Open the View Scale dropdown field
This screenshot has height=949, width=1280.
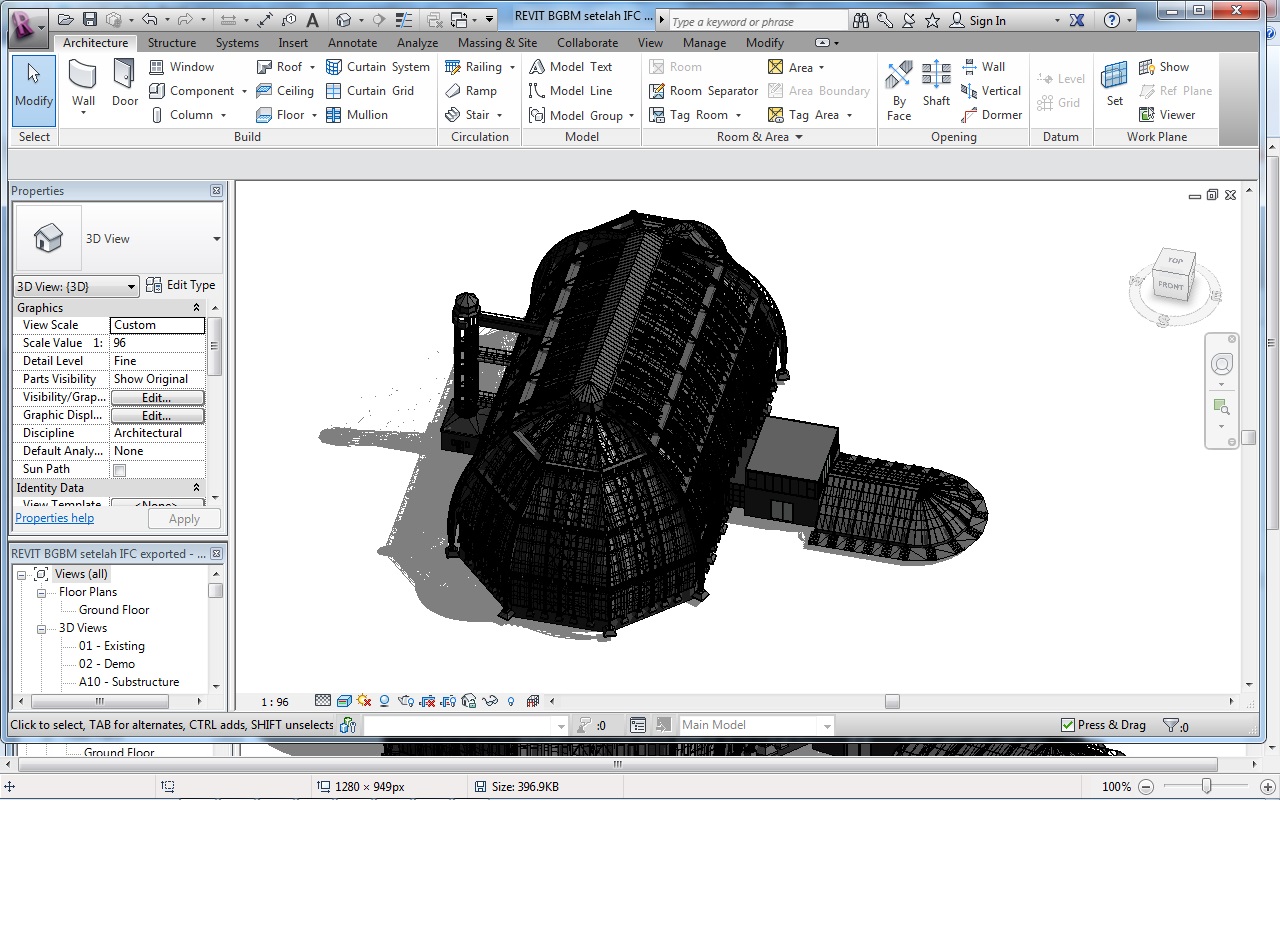[x=157, y=325]
